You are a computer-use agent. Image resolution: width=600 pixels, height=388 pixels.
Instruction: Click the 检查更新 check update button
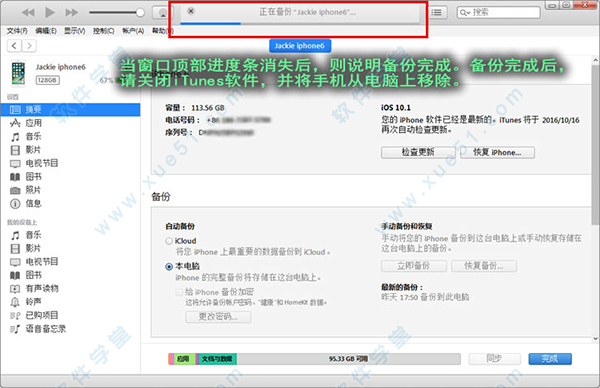click(x=418, y=152)
